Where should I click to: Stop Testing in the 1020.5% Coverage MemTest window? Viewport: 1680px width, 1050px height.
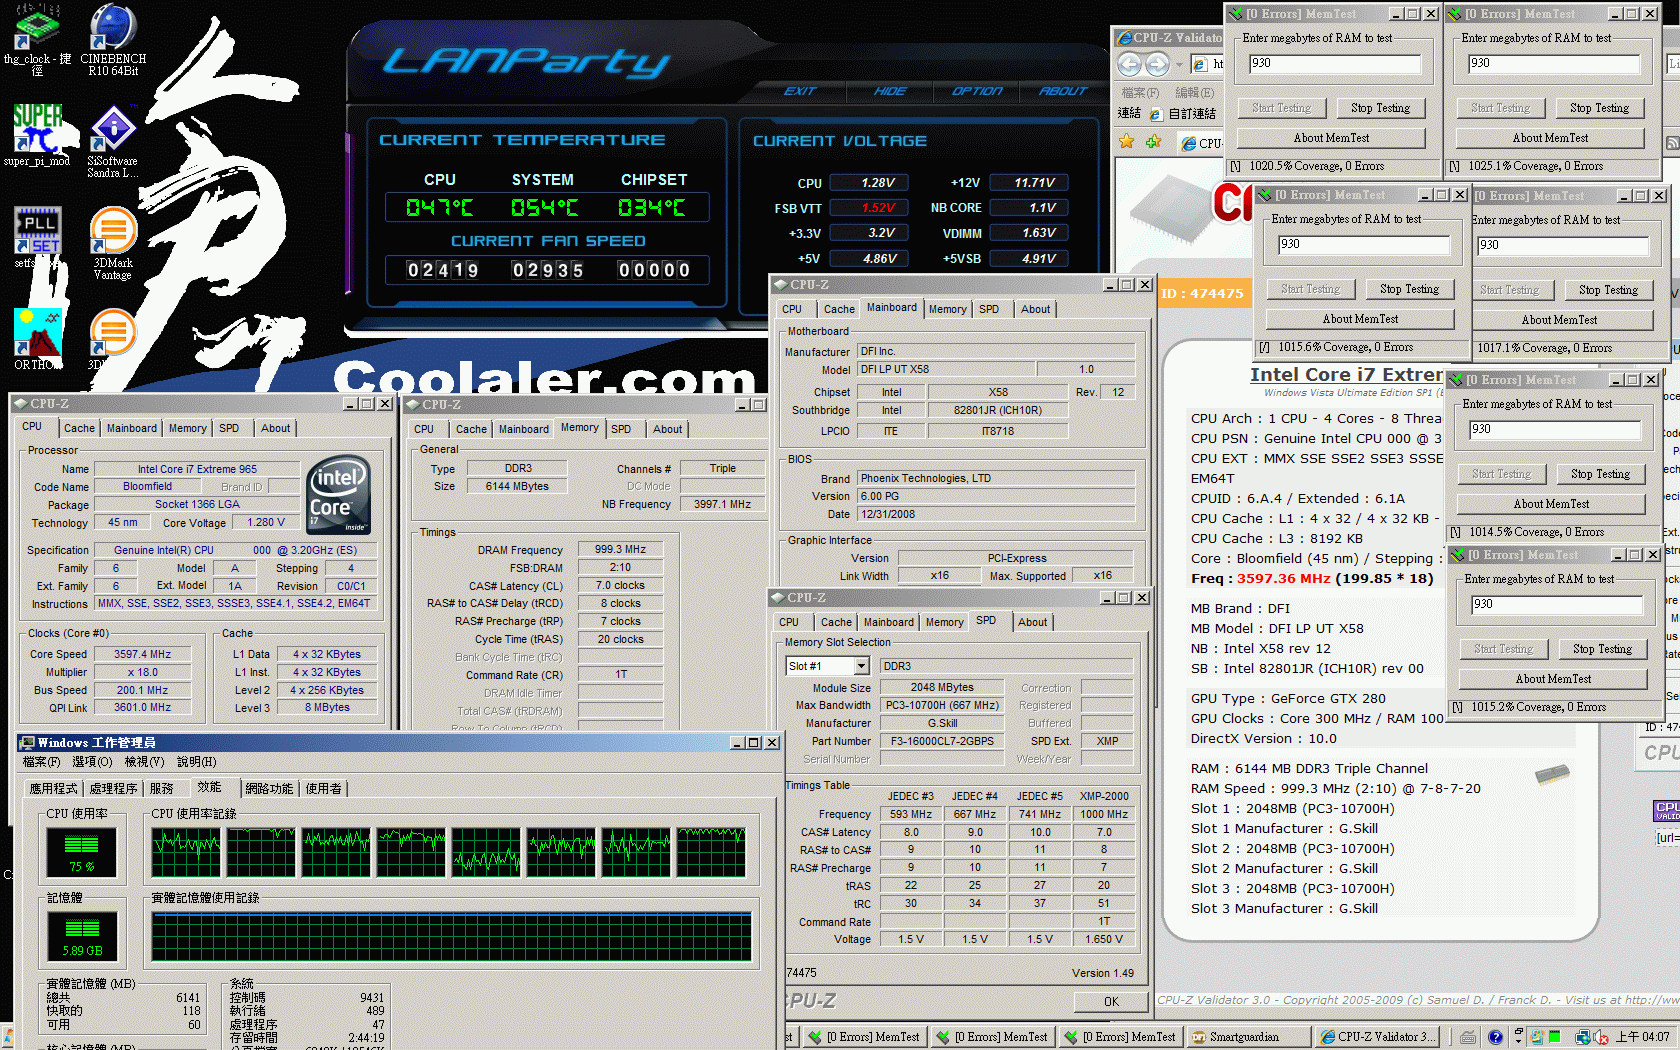point(1380,108)
